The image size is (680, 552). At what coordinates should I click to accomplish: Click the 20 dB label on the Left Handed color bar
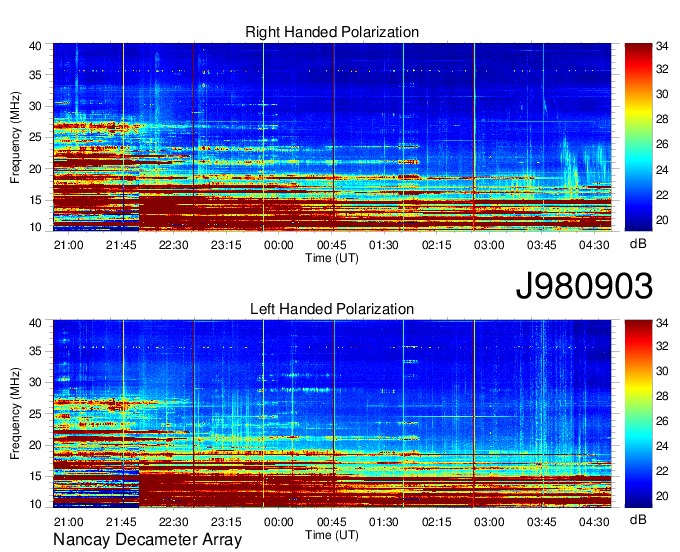662,496
